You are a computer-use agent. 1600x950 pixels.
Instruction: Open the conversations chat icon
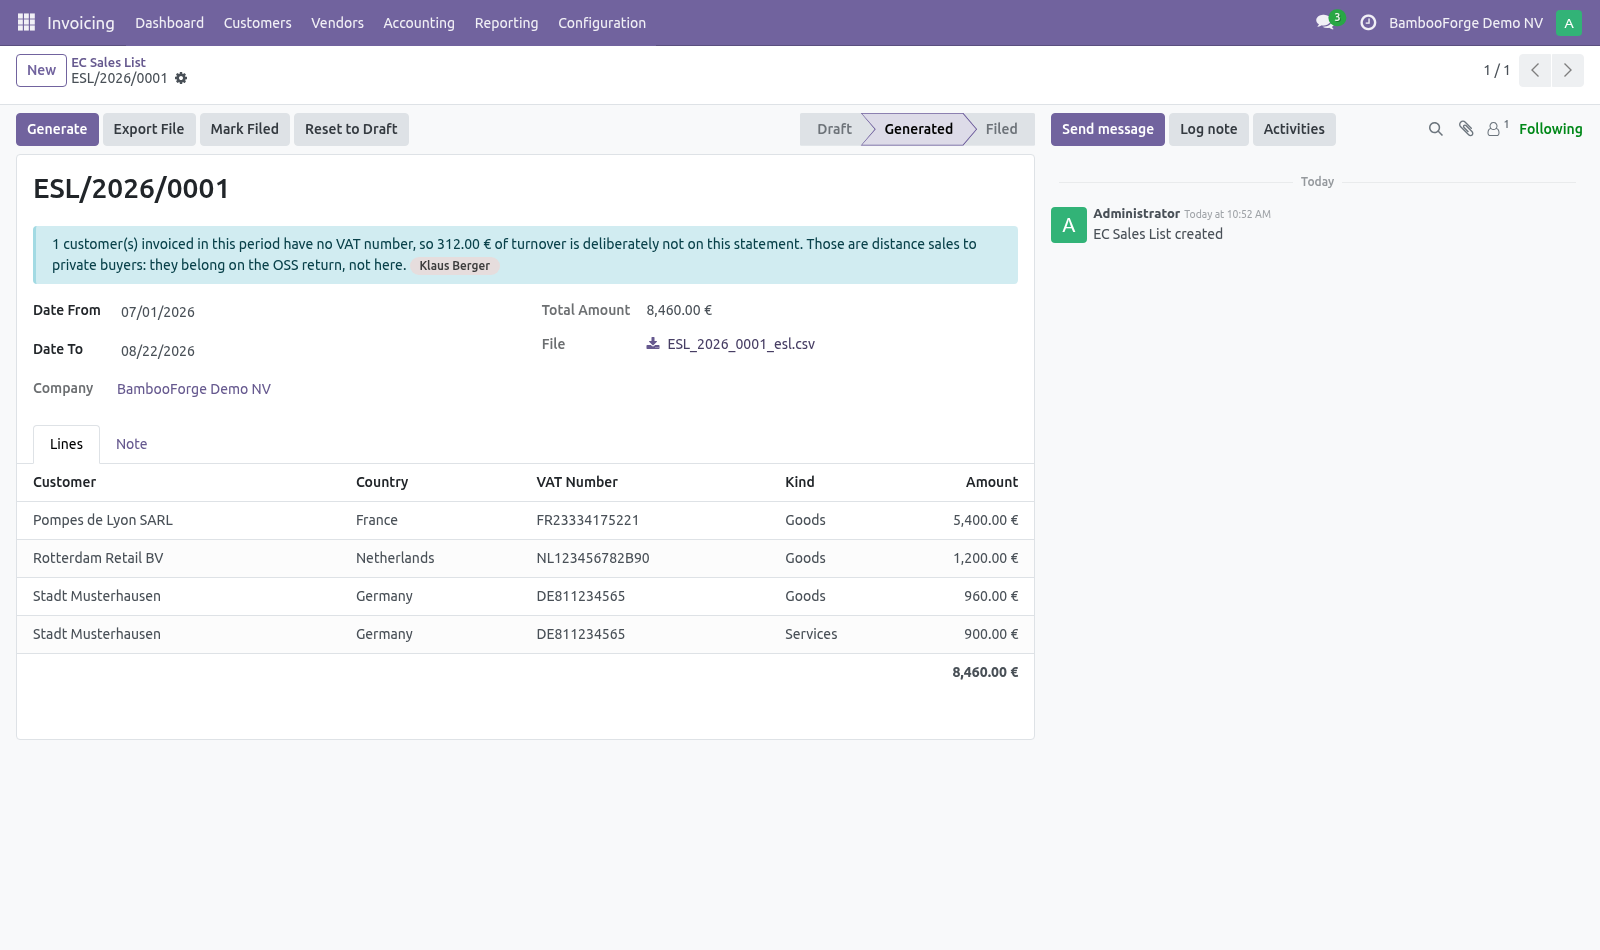click(1325, 22)
